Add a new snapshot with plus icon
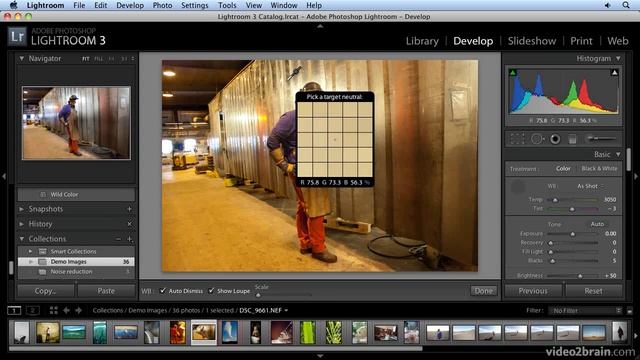This screenshot has width=640, height=360. pos(129,209)
